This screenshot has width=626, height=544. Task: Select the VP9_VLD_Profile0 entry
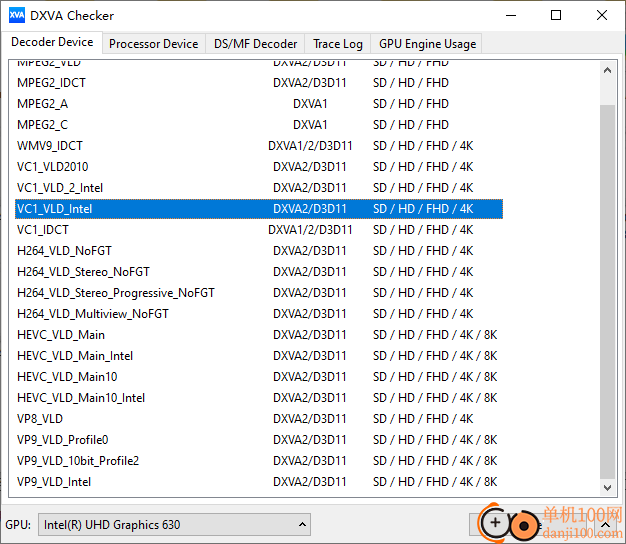click(259, 440)
